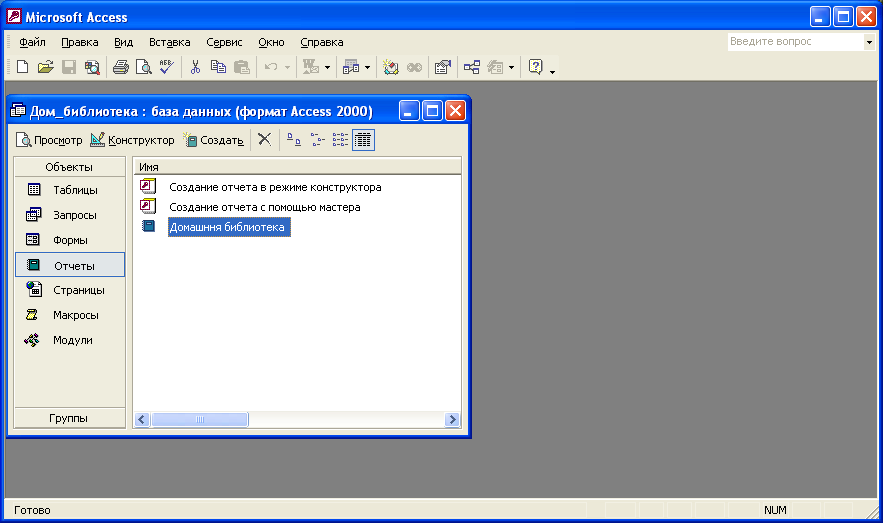Open the Relationships diagram icon
Viewport: 883px width, 523px height.
point(472,67)
